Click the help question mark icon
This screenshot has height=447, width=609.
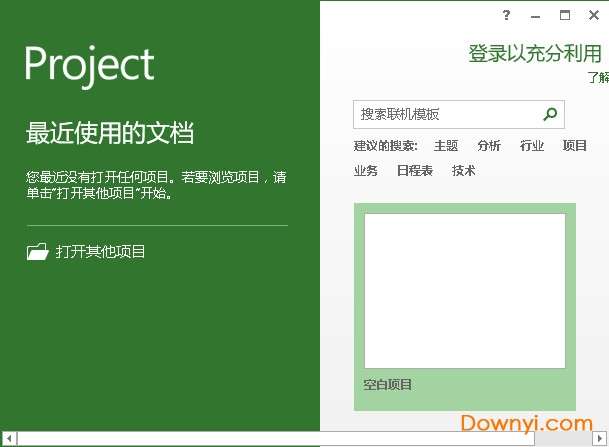point(506,16)
